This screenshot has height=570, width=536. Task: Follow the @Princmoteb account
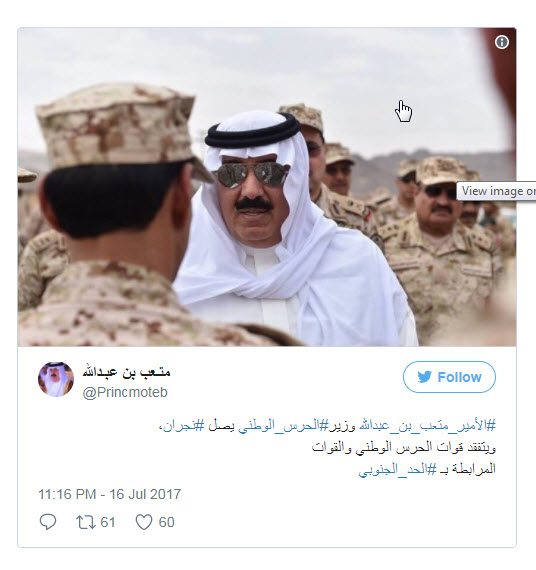[x=449, y=377]
